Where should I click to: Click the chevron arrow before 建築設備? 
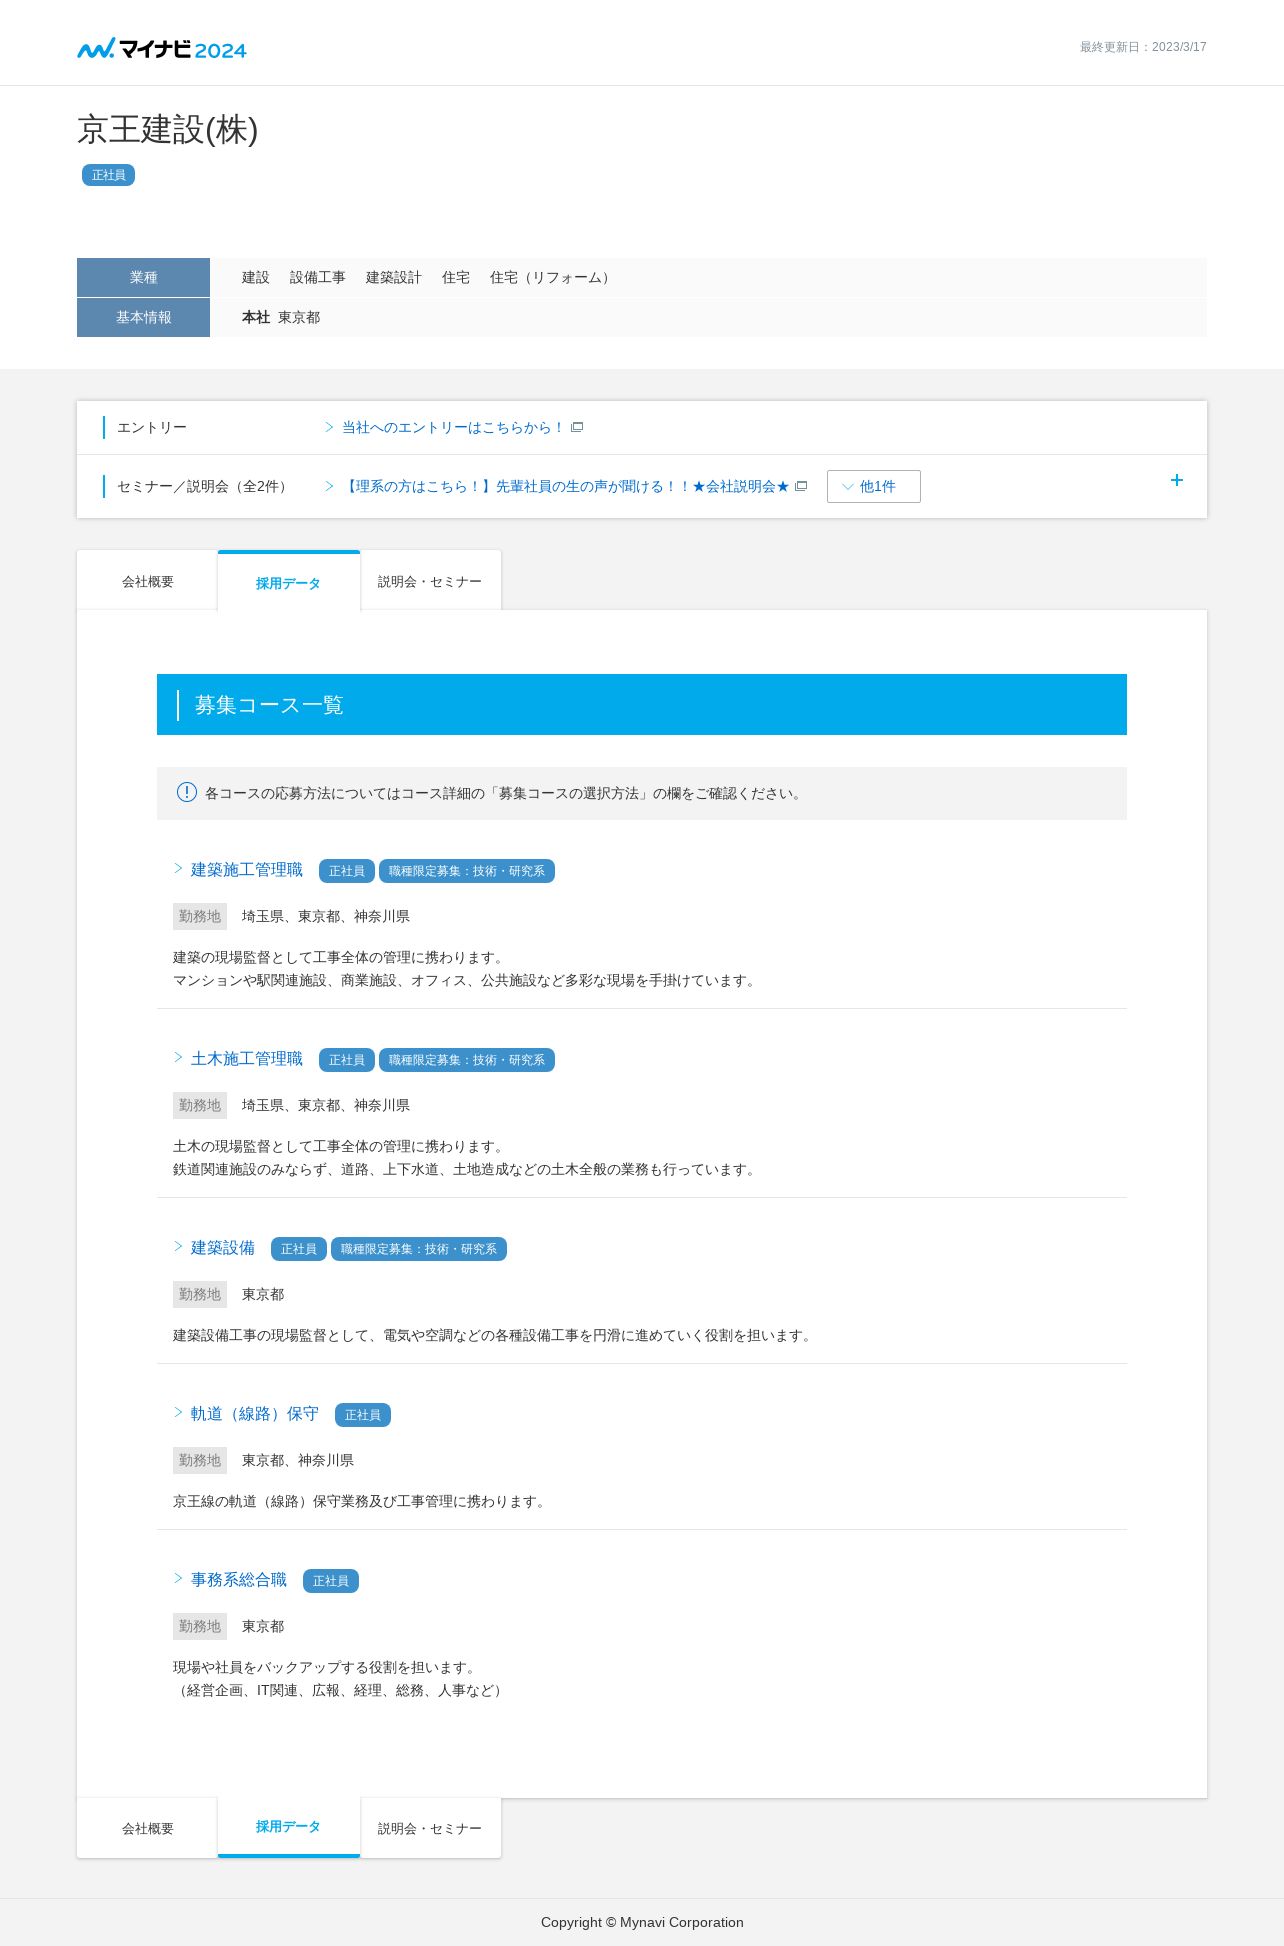178,1246
